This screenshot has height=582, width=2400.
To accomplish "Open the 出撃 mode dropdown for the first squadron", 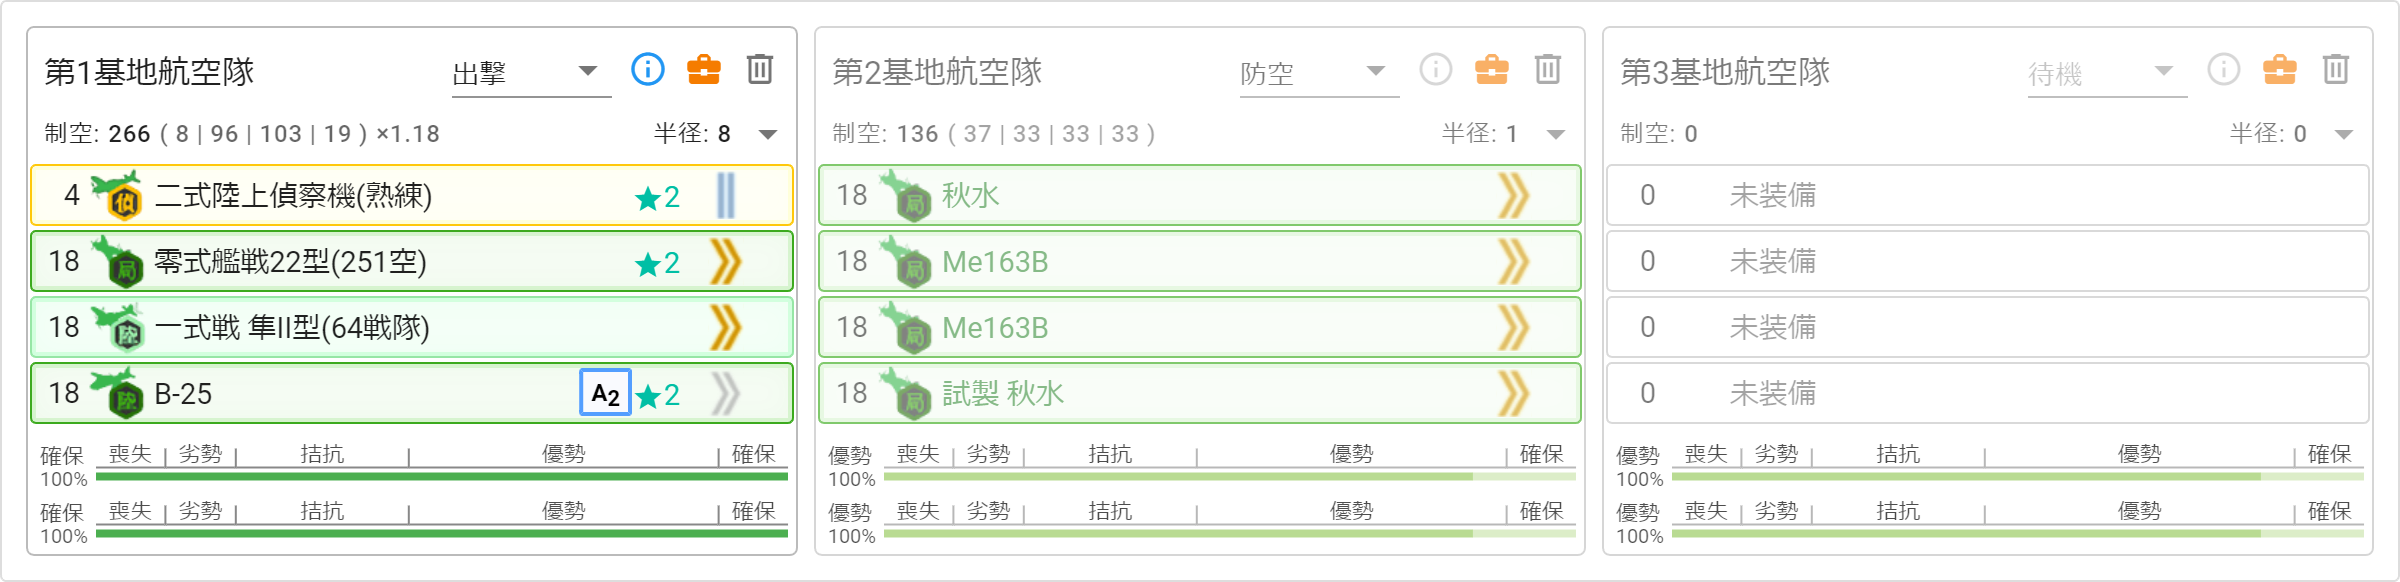I will click(x=531, y=72).
